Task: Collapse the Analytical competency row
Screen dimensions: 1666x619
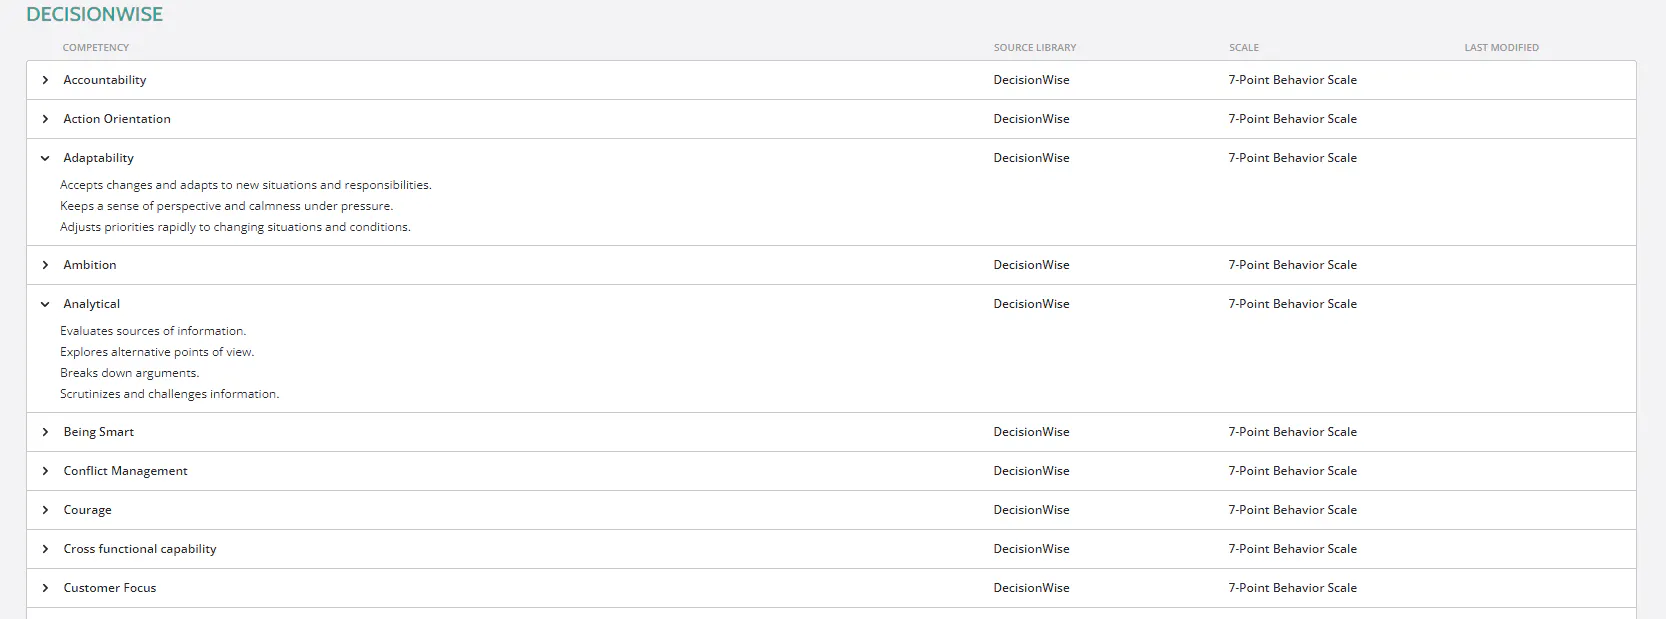Action: tap(45, 304)
